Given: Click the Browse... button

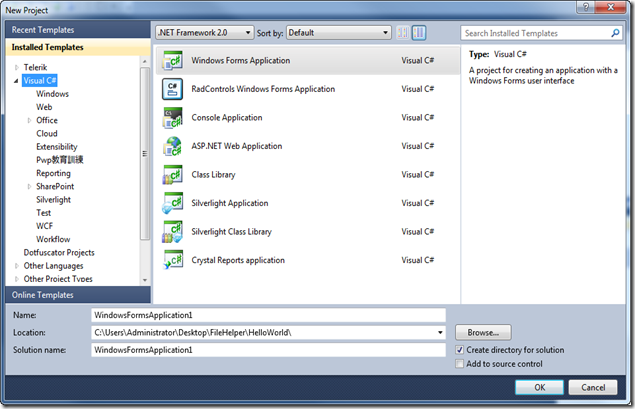Looking at the screenshot, I should (x=483, y=333).
